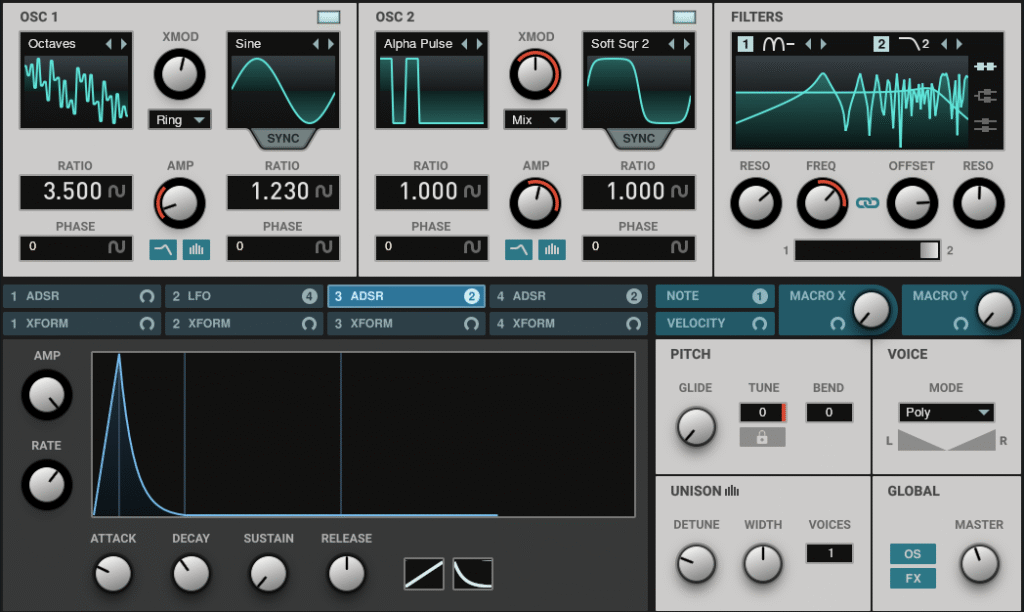Select the serial filter routing icon

985,68
